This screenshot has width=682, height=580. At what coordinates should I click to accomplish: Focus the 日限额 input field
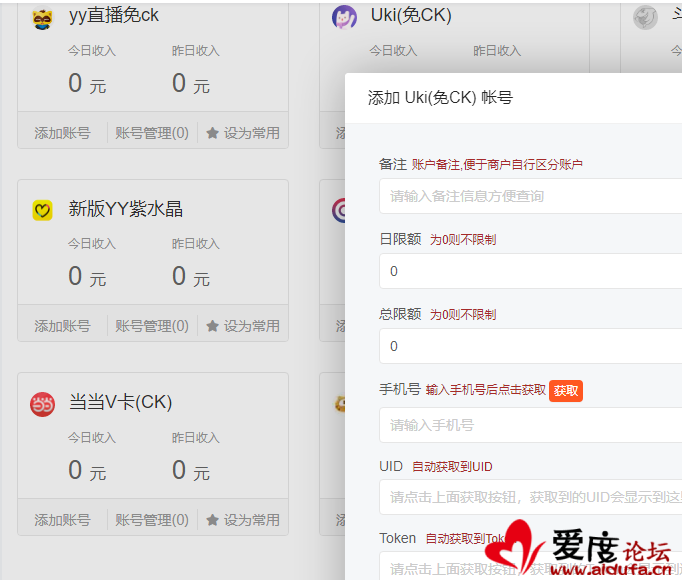531,271
